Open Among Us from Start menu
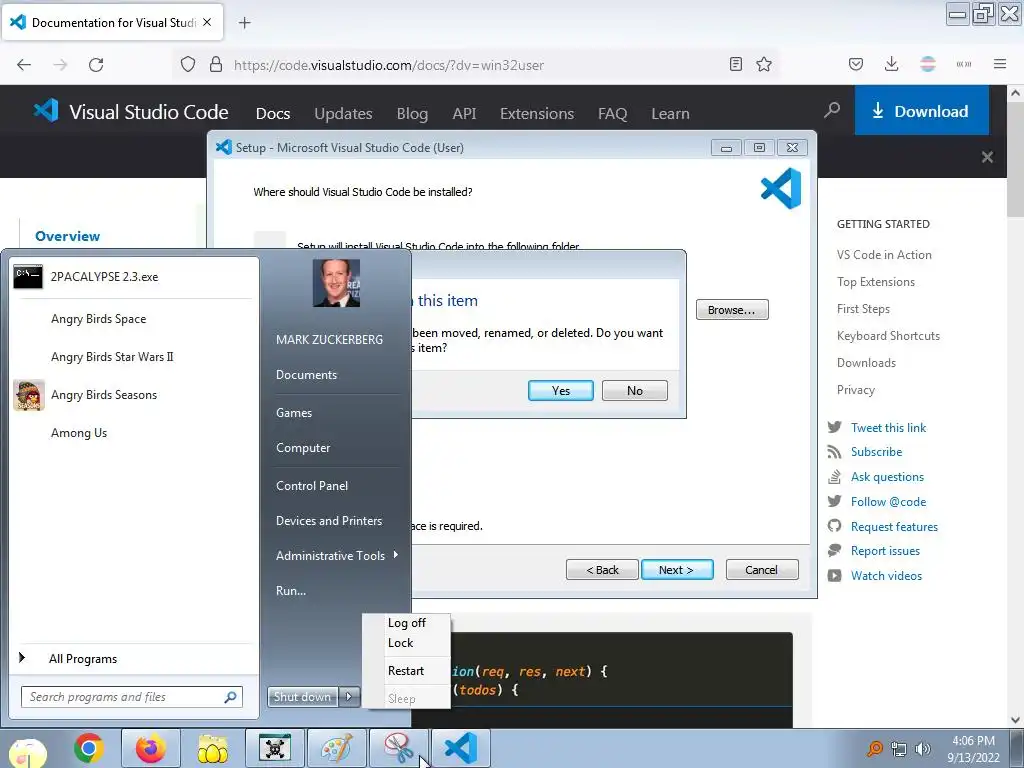Viewport: 1024px width, 768px height. [x=135, y=433]
